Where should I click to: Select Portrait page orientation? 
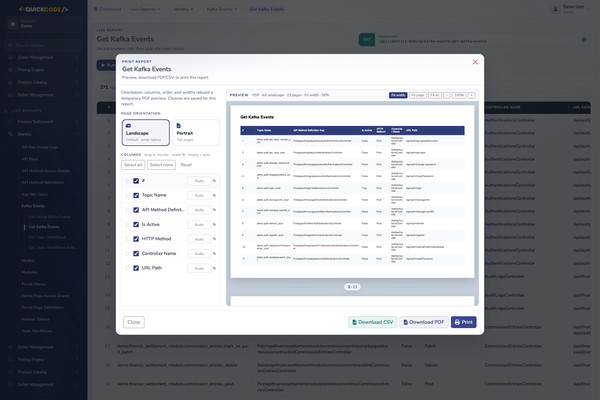(x=196, y=132)
